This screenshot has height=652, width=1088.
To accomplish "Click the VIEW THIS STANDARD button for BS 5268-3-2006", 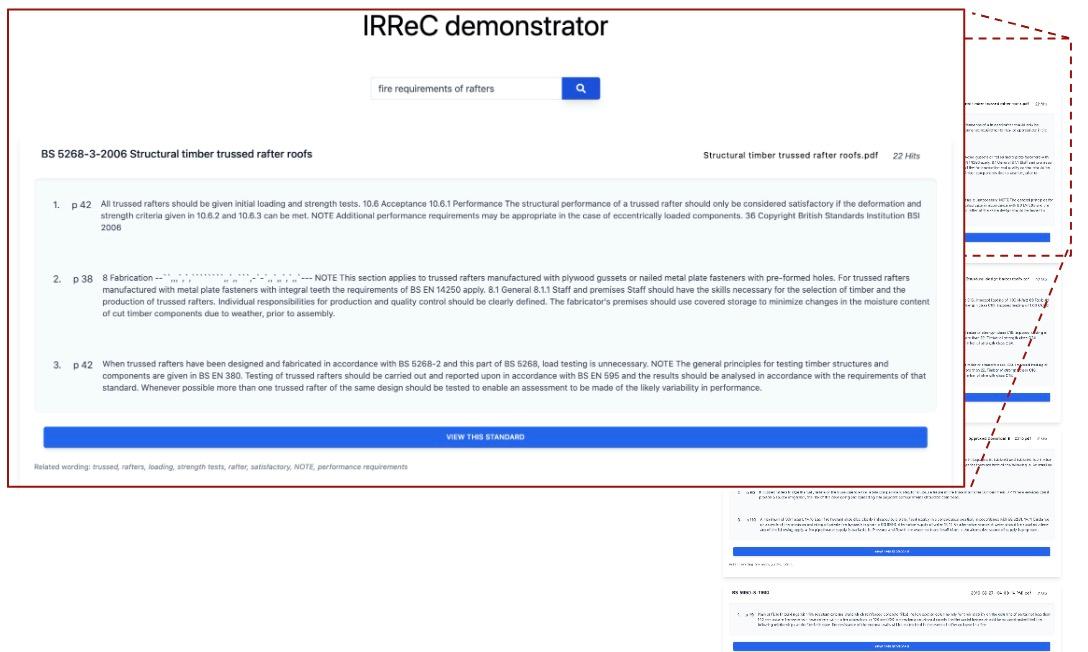I will pos(485,437).
